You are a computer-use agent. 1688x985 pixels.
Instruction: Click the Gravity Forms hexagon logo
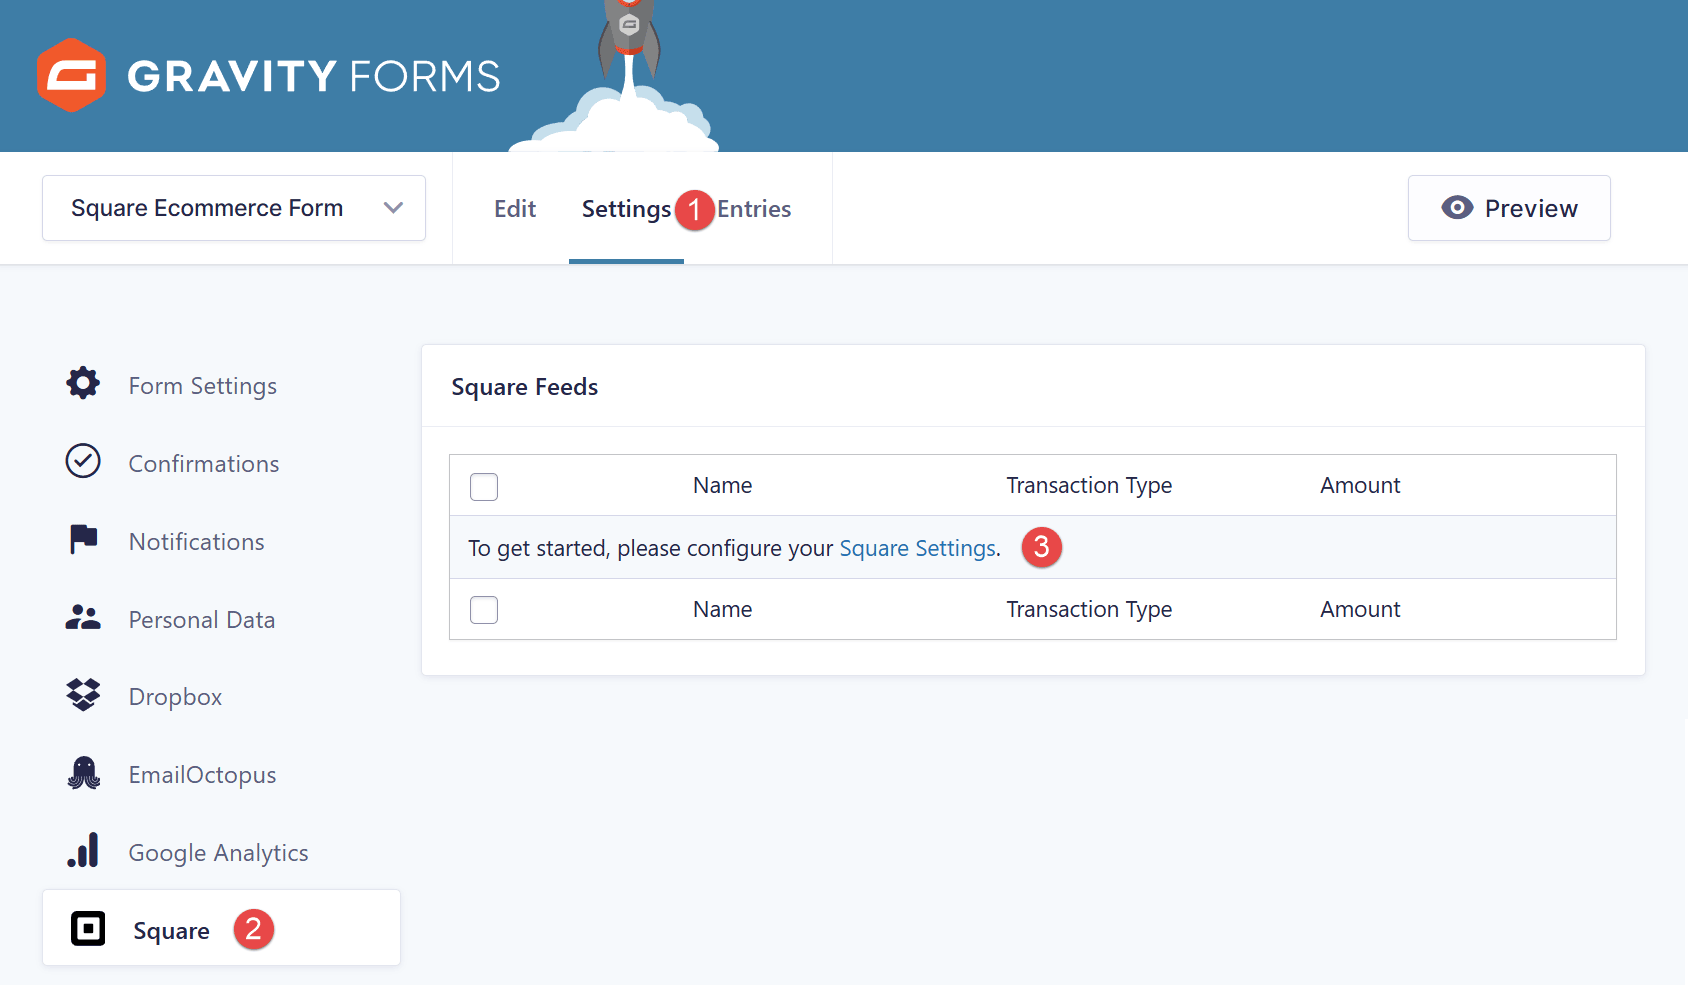[71, 75]
